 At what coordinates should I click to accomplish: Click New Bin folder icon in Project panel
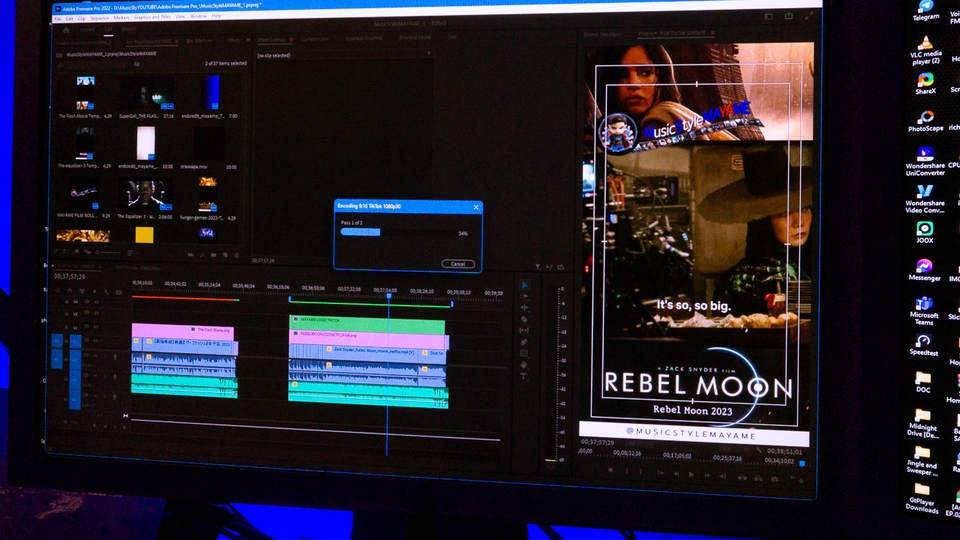214,255
